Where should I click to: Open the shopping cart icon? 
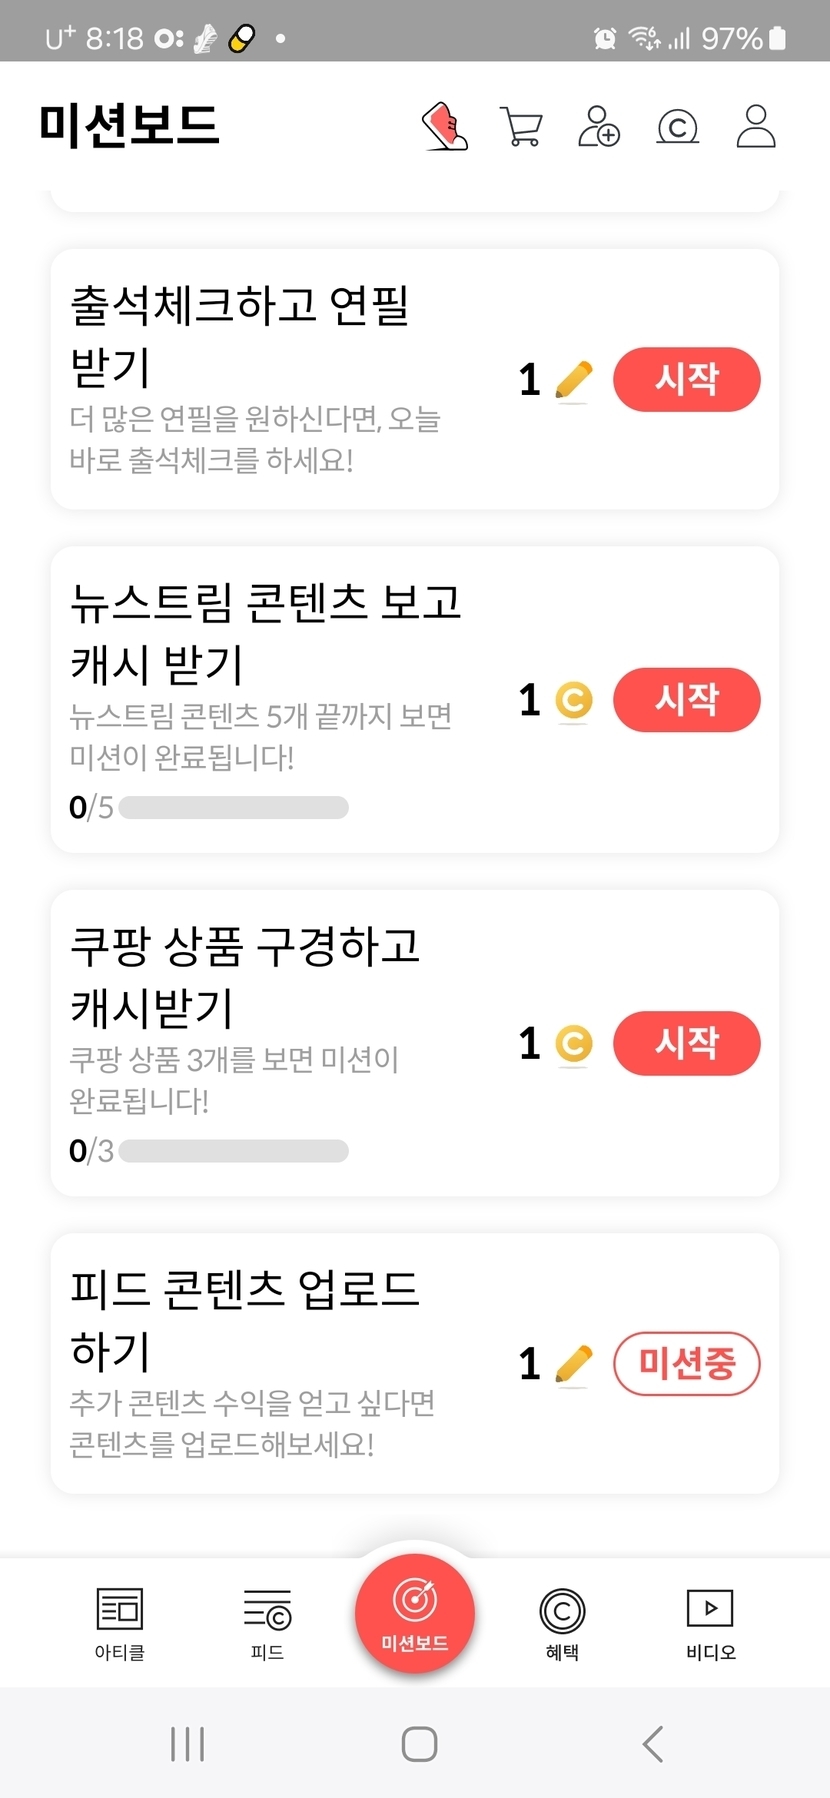point(521,127)
